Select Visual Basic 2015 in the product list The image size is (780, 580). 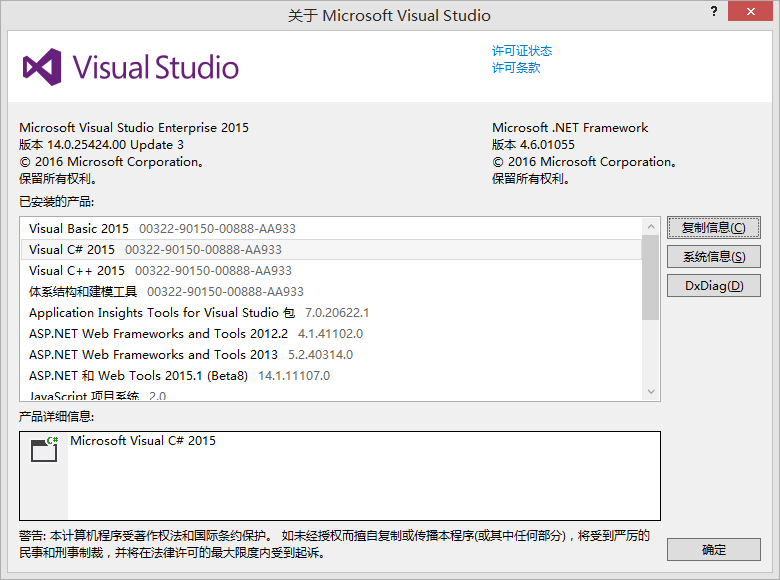[331, 228]
